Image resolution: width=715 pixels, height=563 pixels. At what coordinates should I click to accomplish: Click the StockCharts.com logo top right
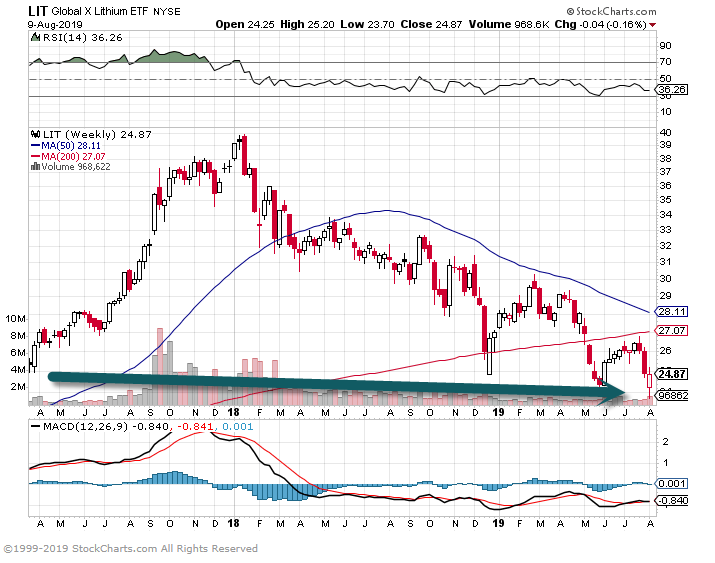point(611,11)
